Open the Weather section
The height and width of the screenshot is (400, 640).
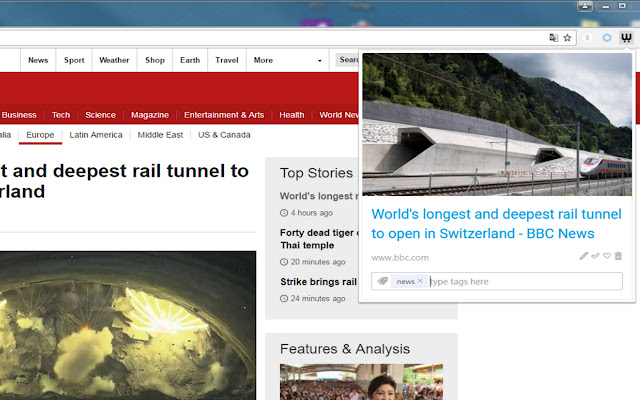tap(114, 60)
